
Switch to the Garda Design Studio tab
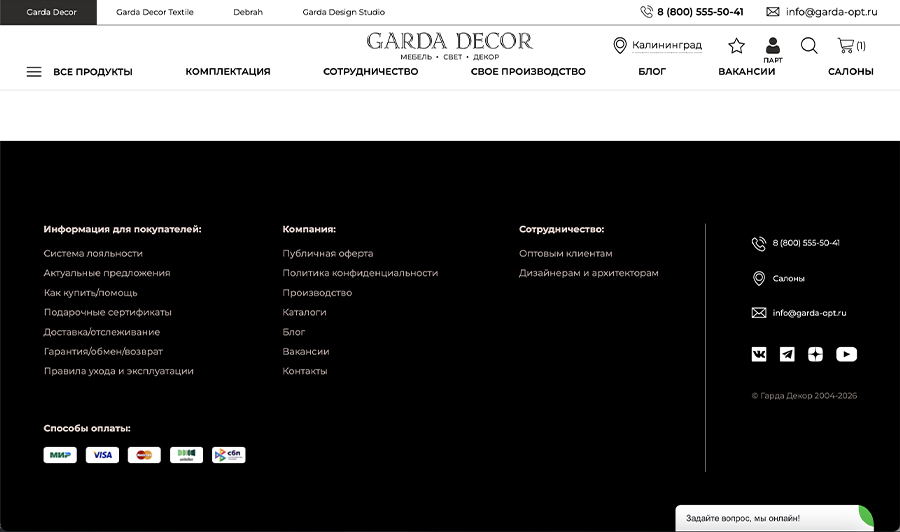[344, 12]
